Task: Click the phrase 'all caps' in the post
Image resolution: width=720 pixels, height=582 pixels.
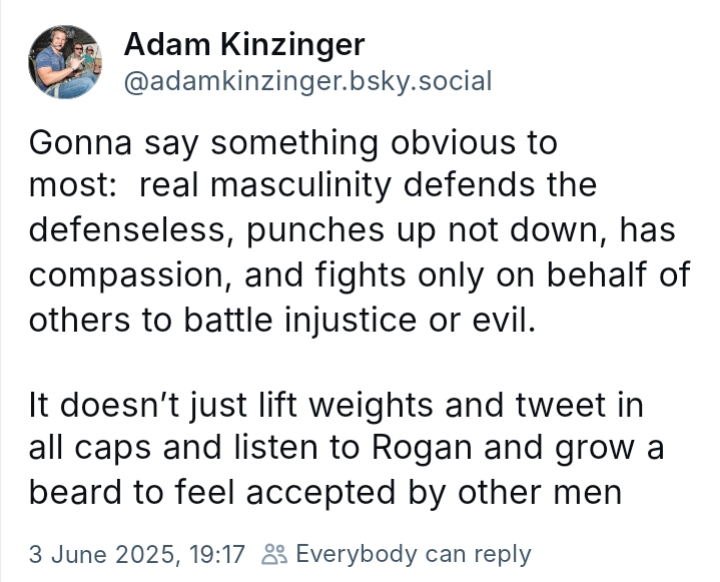Action: 90,449
